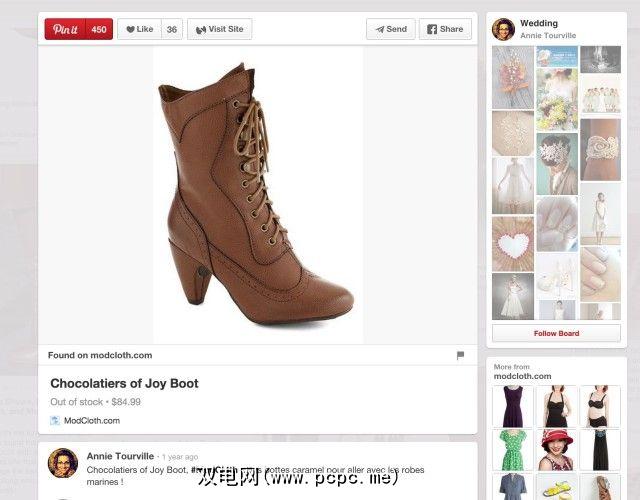Open the Wedding board title

click(x=539, y=23)
